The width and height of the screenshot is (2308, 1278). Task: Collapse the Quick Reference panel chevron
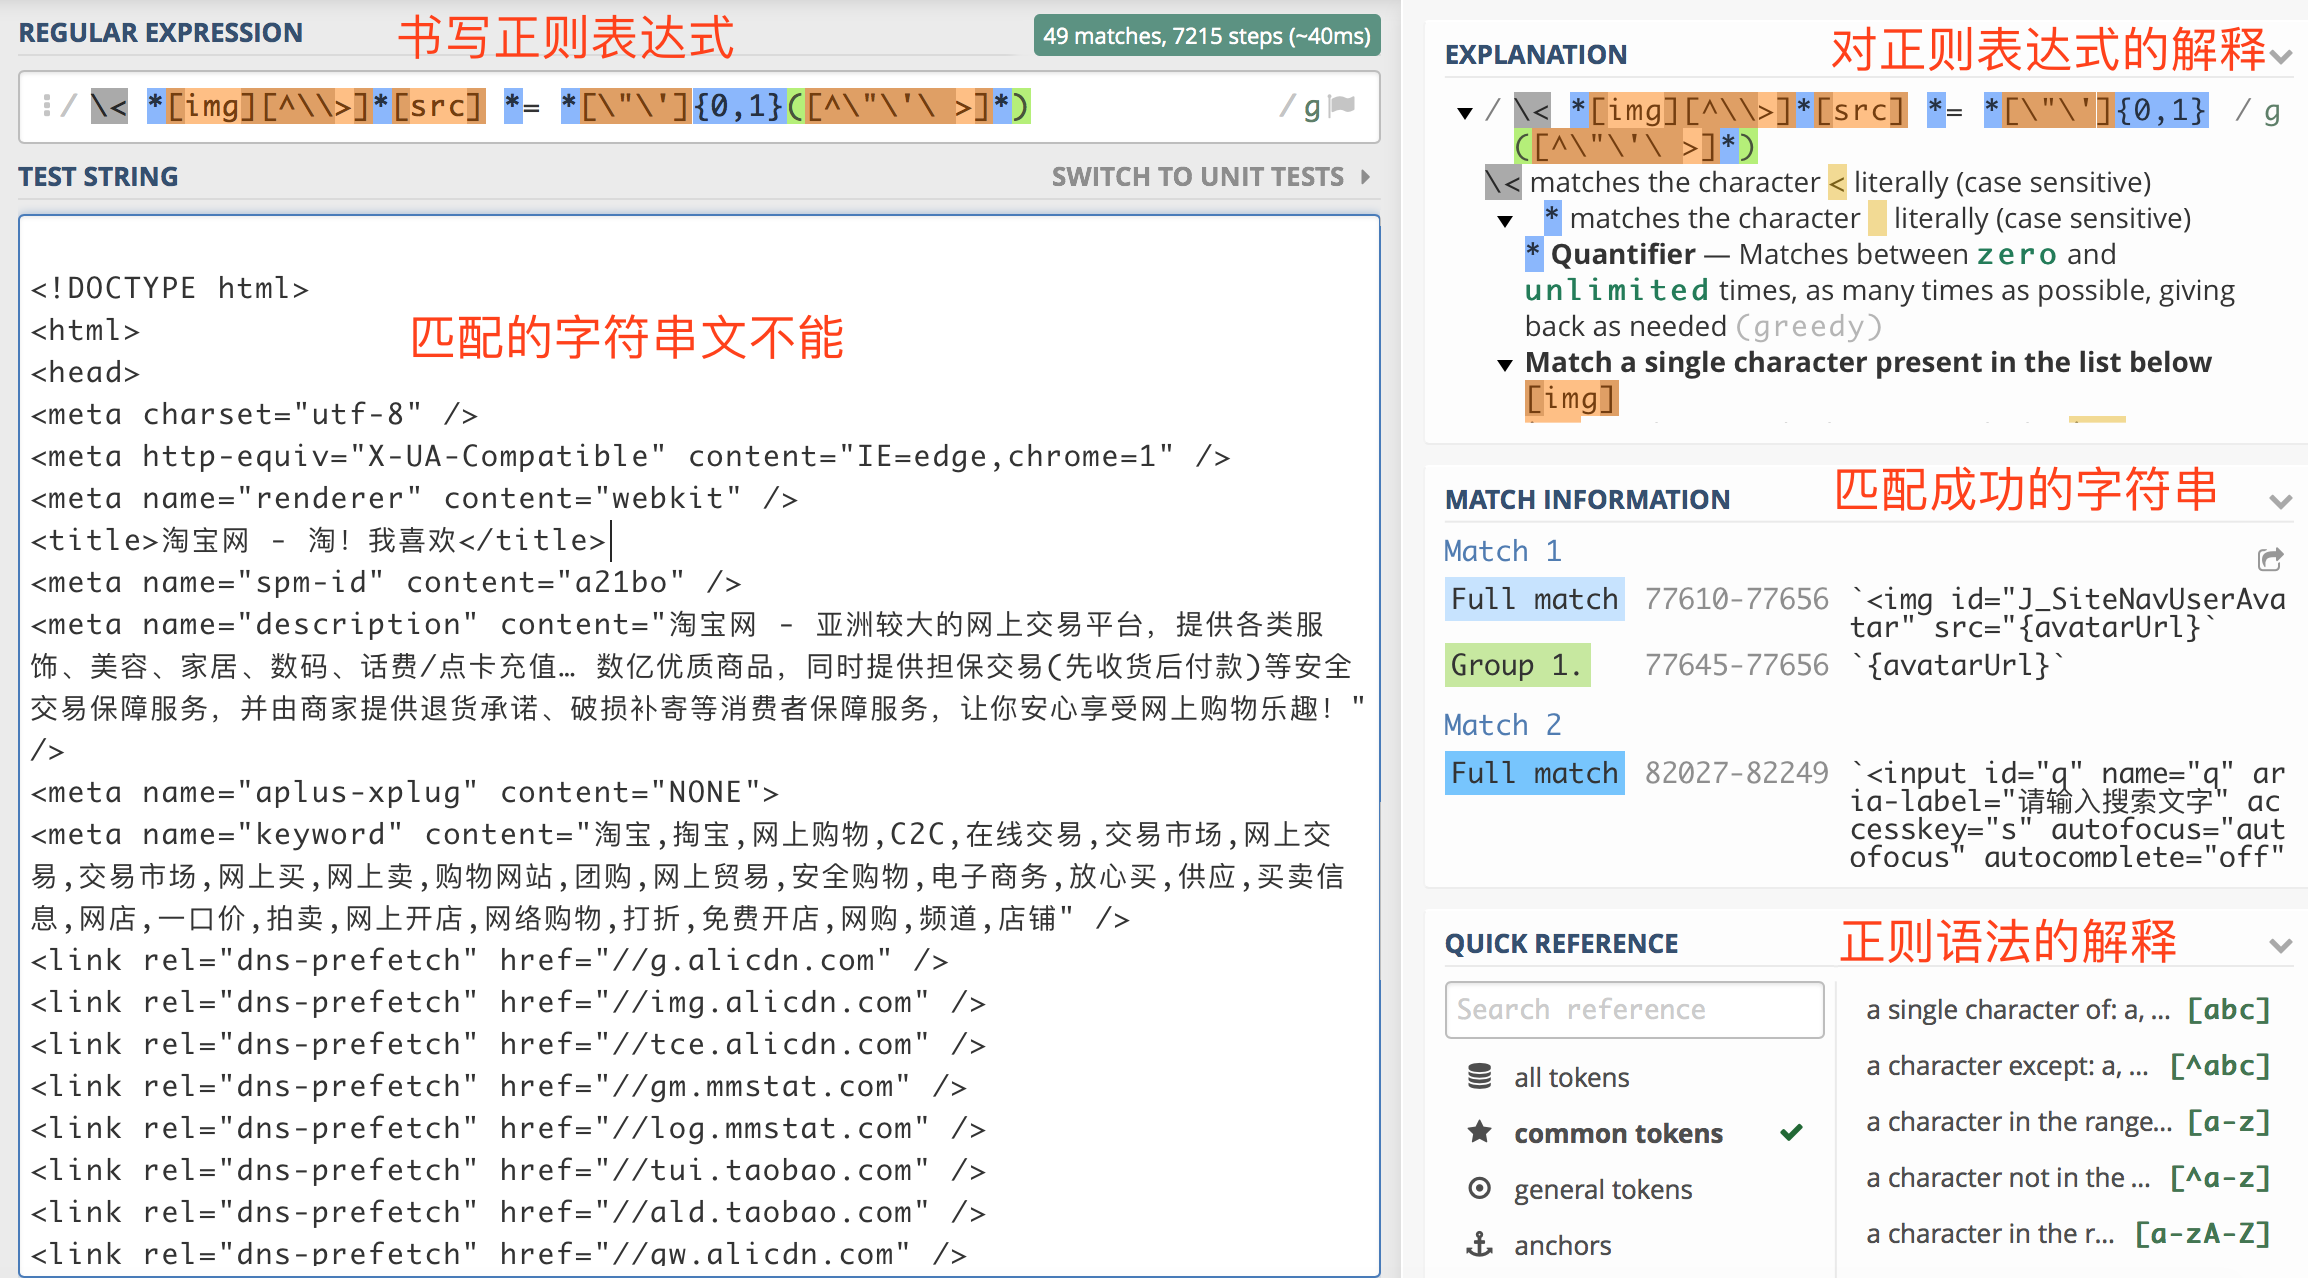pyautogui.click(x=2280, y=945)
